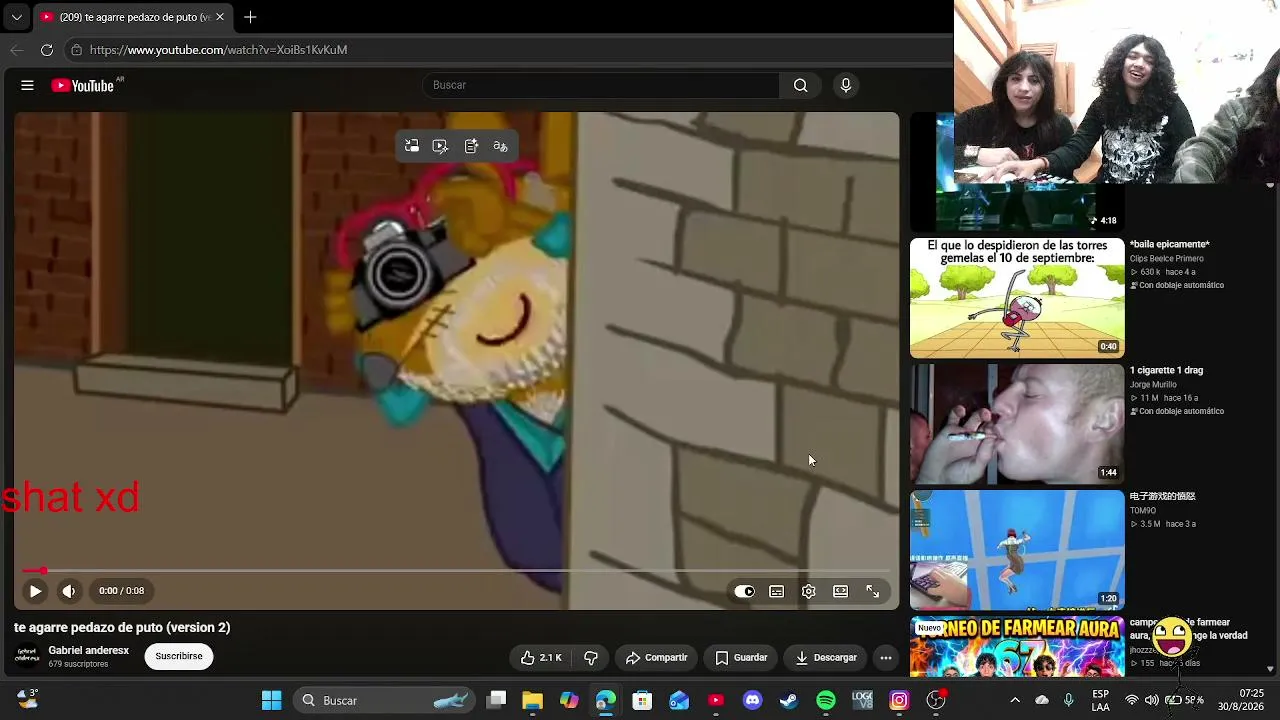The height and width of the screenshot is (720, 1280).
Task: Open Discord from the taskbar
Action: coord(752,700)
